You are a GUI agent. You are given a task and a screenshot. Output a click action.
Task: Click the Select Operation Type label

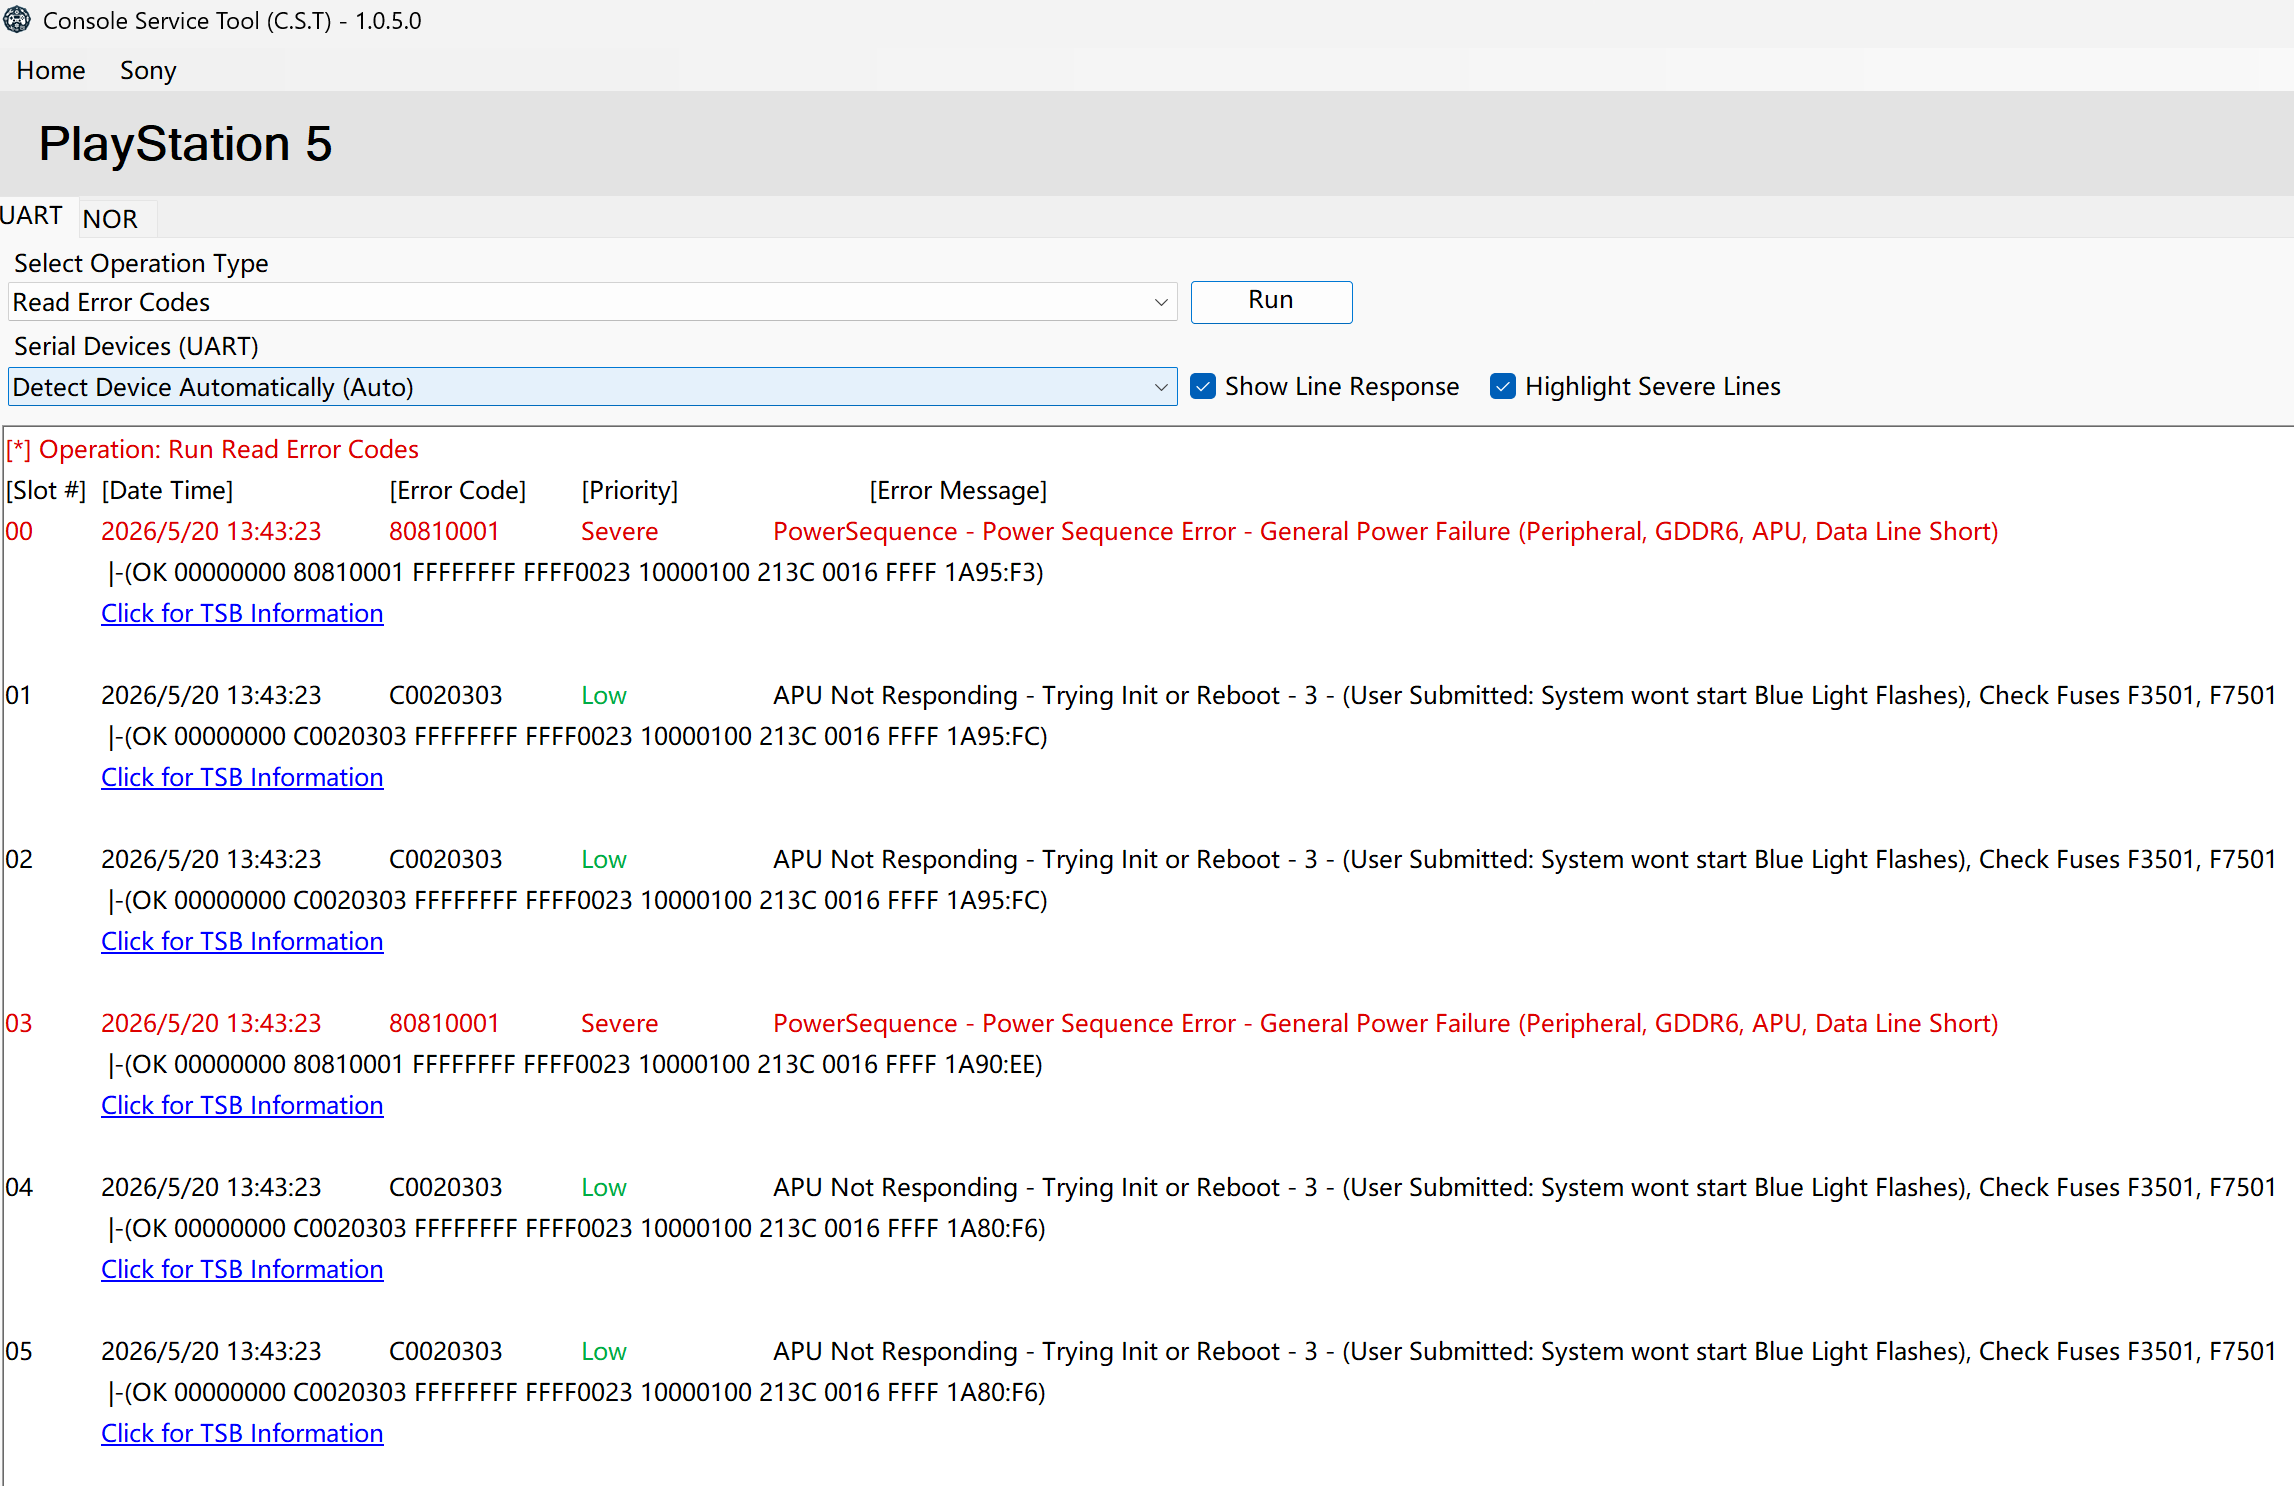pos(141,263)
